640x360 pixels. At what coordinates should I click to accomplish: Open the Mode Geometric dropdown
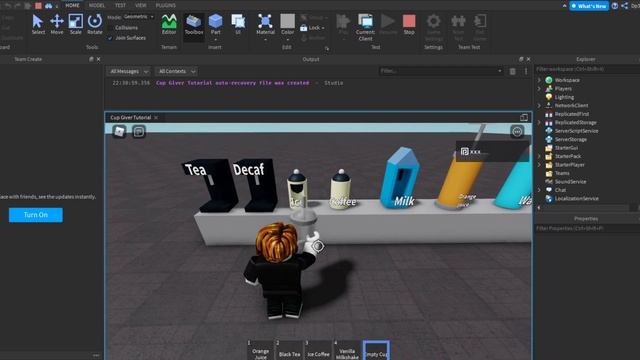click(x=139, y=17)
